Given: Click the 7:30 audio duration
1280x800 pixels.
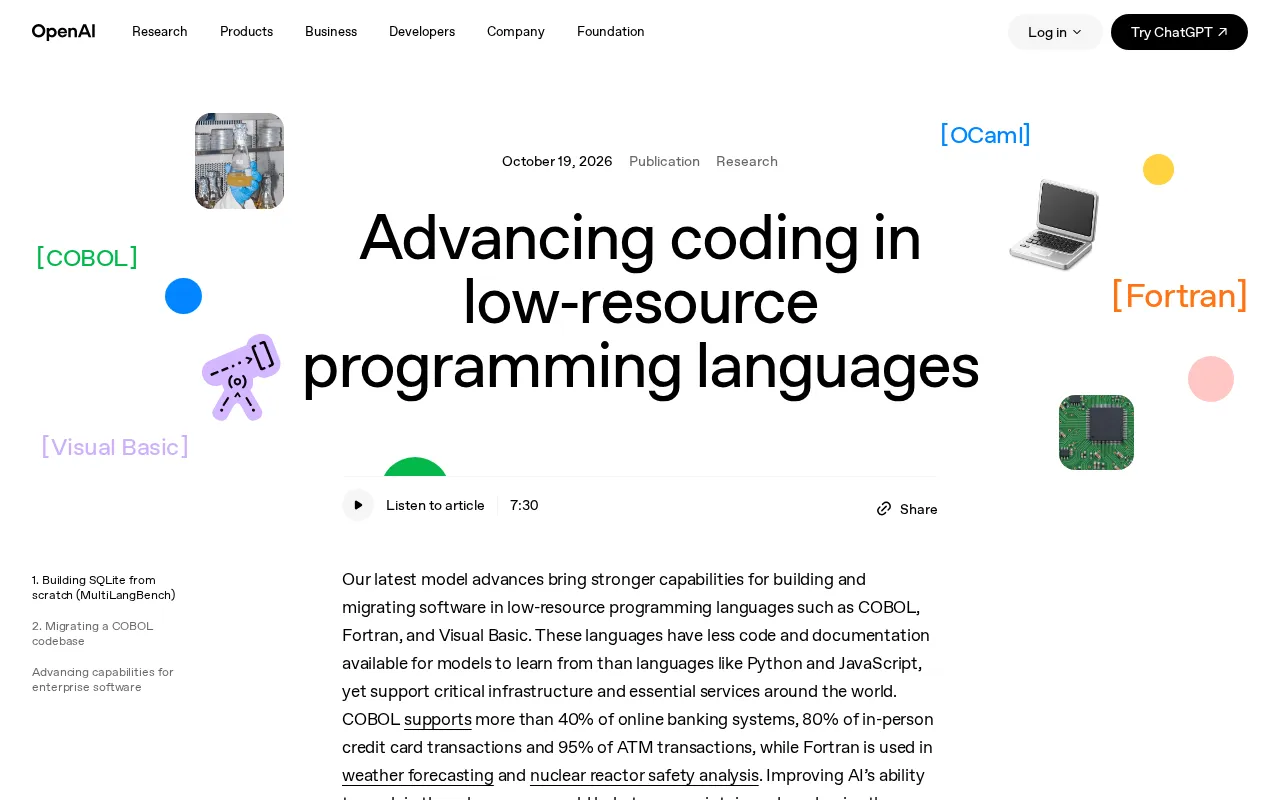Looking at the screenshot, I should coord(524,505).
